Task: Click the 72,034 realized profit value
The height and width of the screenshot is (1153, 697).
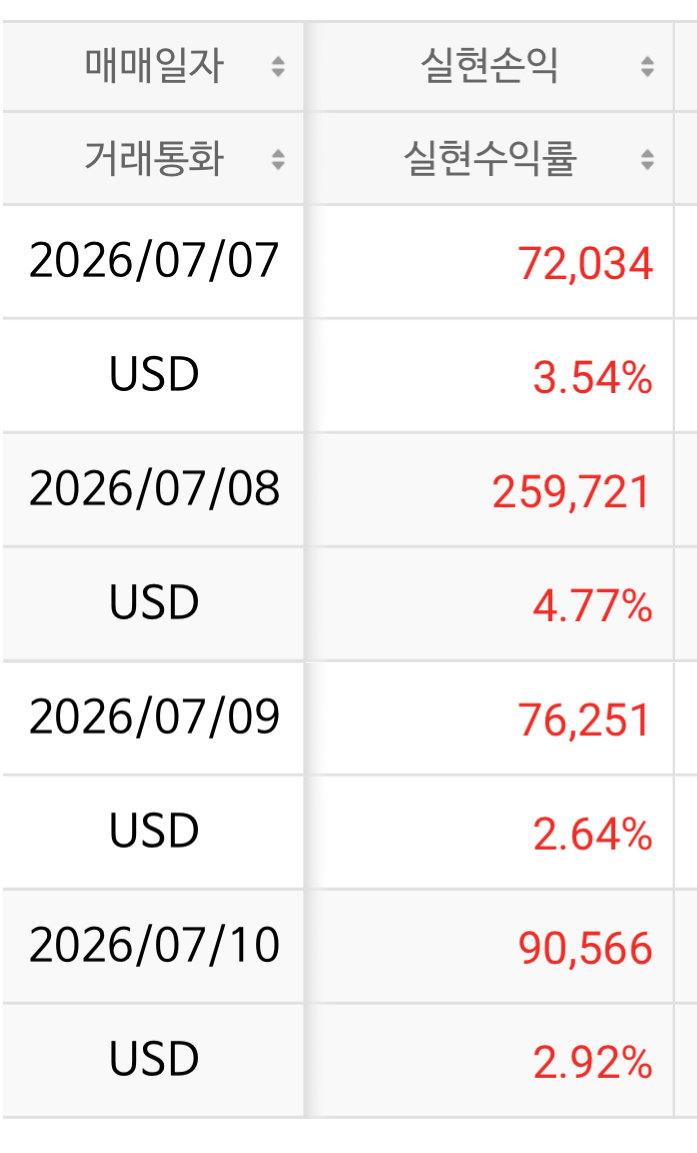Action: click(x=585, y=263)
